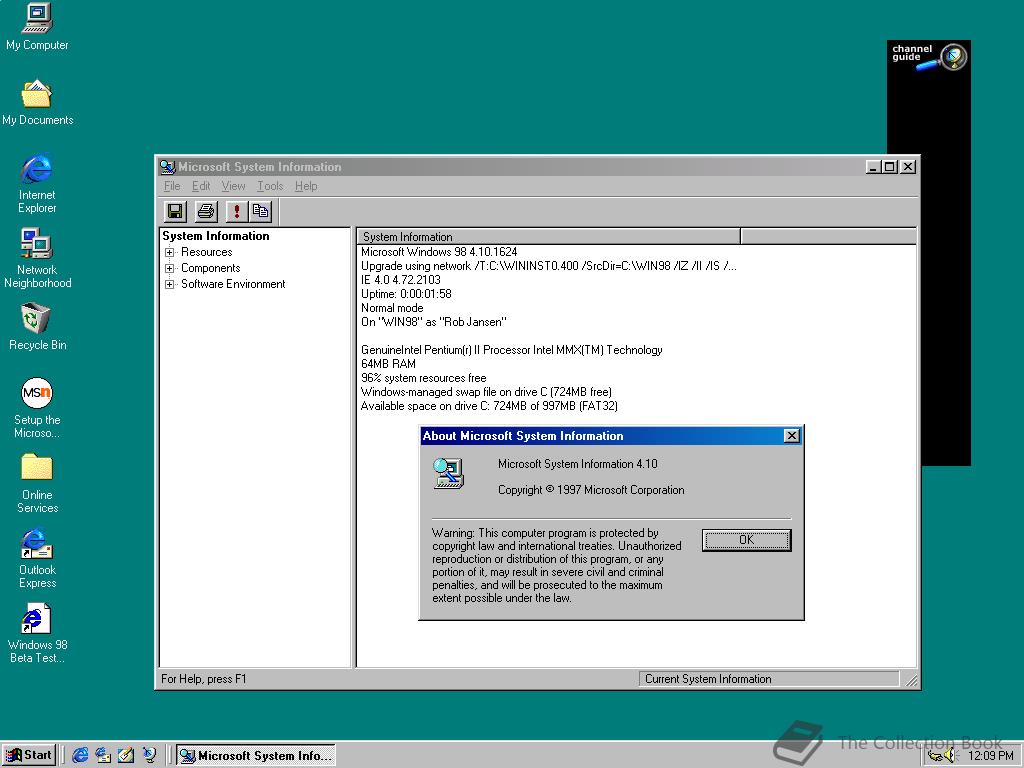The height and width of the screenshot is (768, 1024).
Task: Open Outlook Express from the Quick Launch bar
Action: (105, 755)
